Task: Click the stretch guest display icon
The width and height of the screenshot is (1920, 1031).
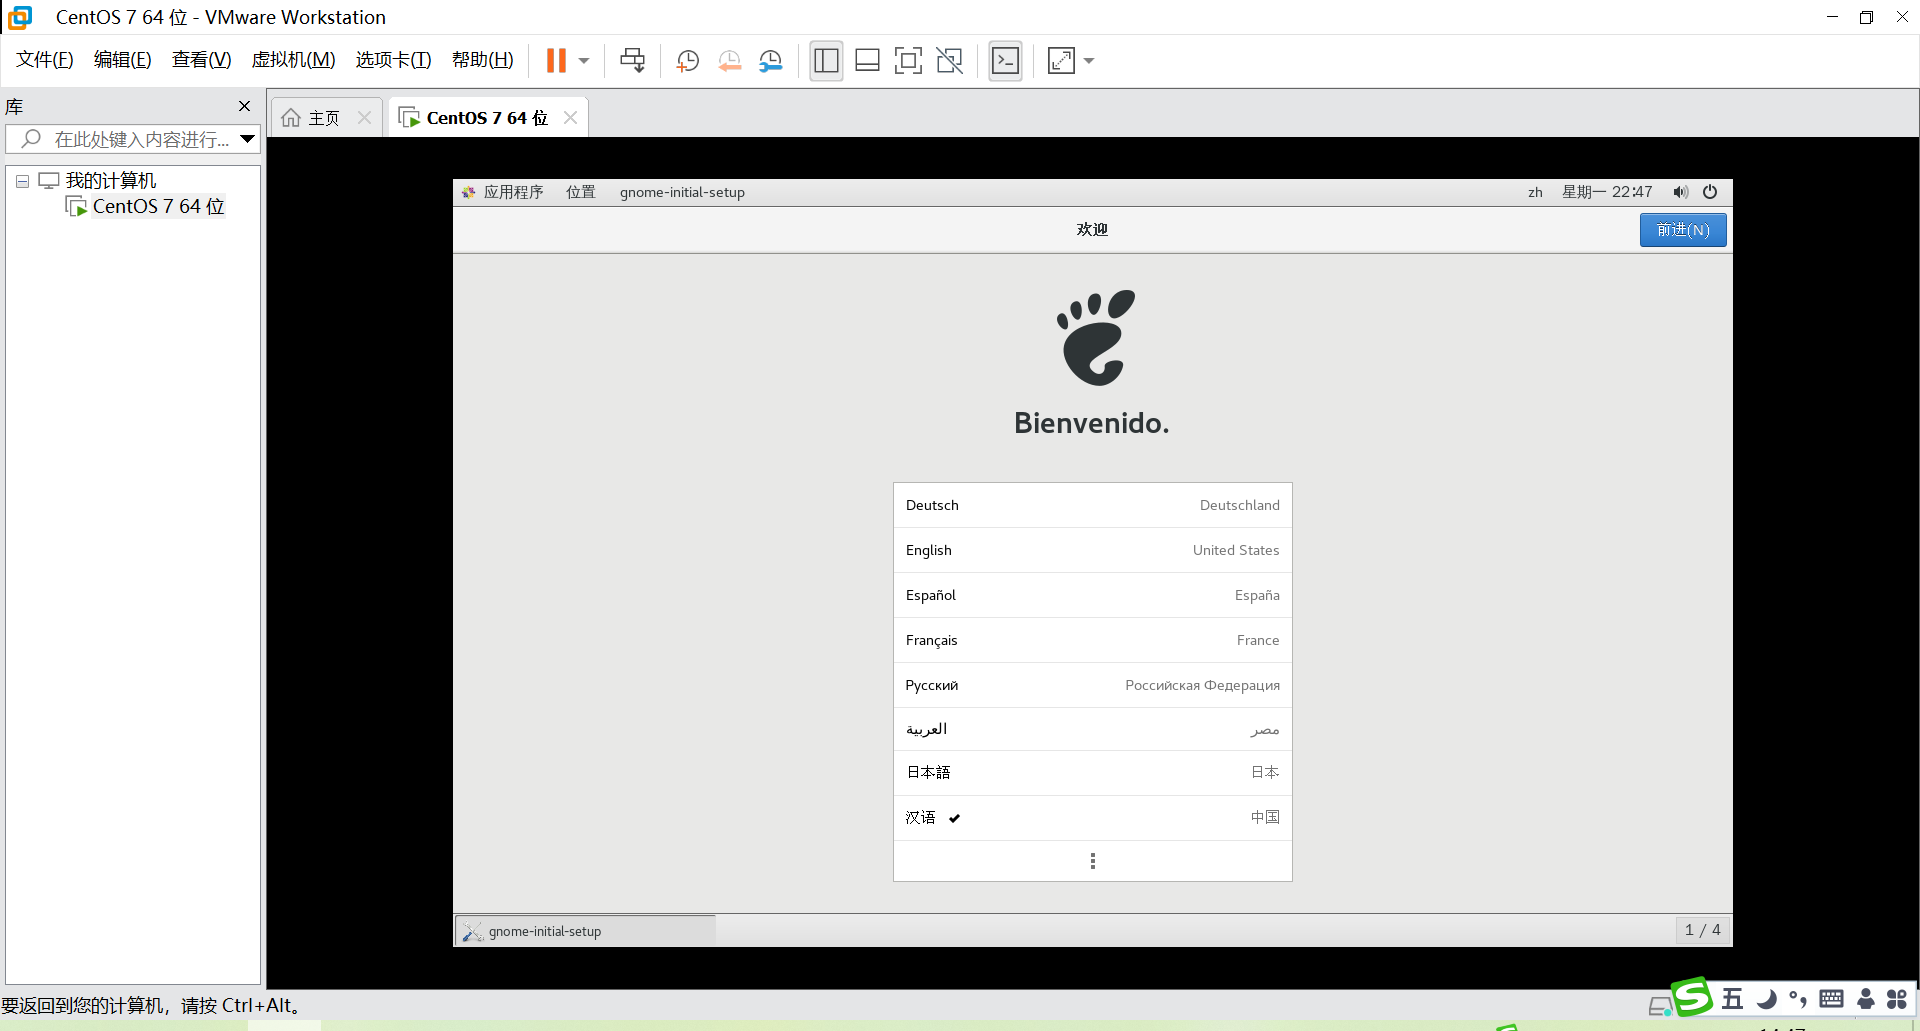Action: coord(1061,61)
